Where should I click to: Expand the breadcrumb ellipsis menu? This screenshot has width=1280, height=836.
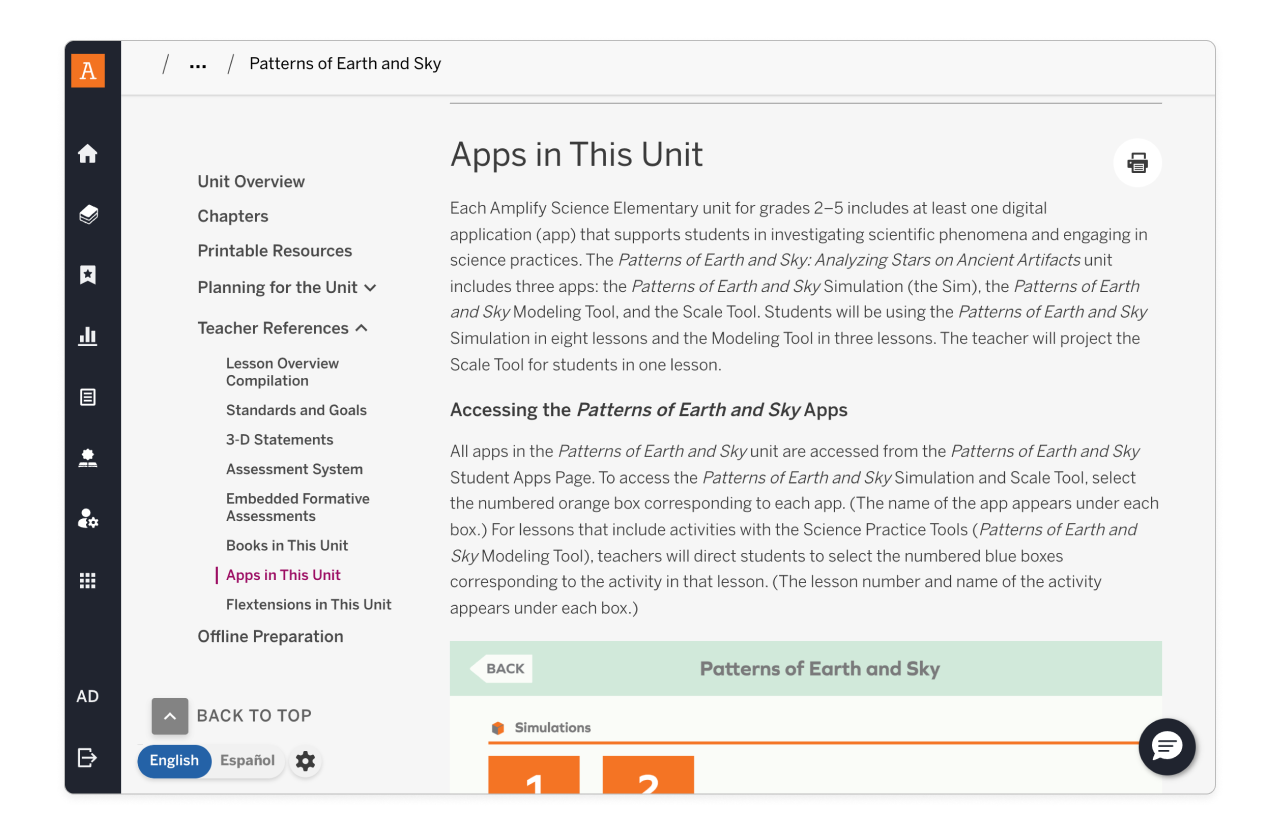click(x=197, y=63)
